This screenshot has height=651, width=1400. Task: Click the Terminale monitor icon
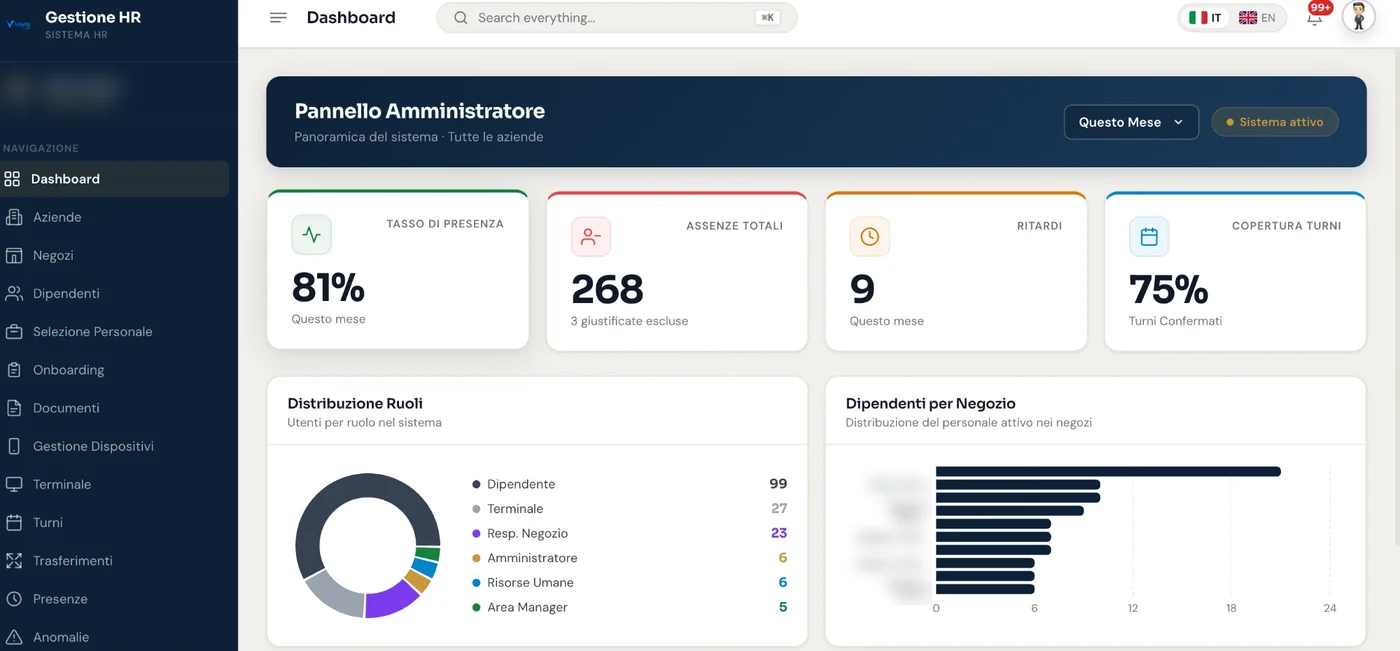(14, 484)
